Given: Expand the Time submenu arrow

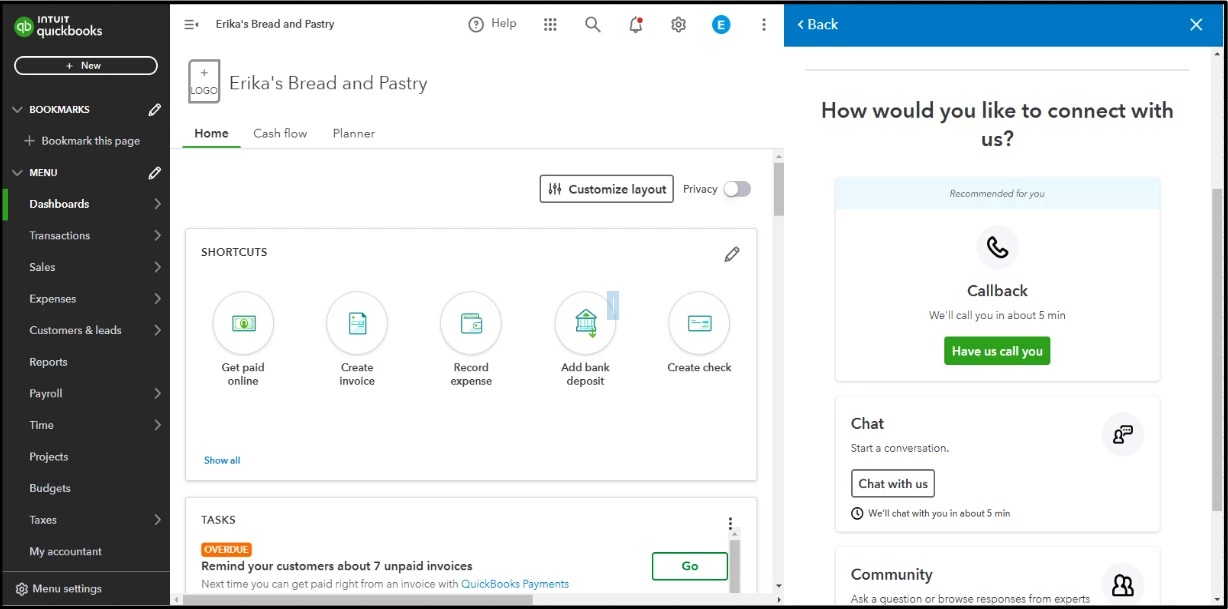Looking at the screenshot, I should click(157, 425).
